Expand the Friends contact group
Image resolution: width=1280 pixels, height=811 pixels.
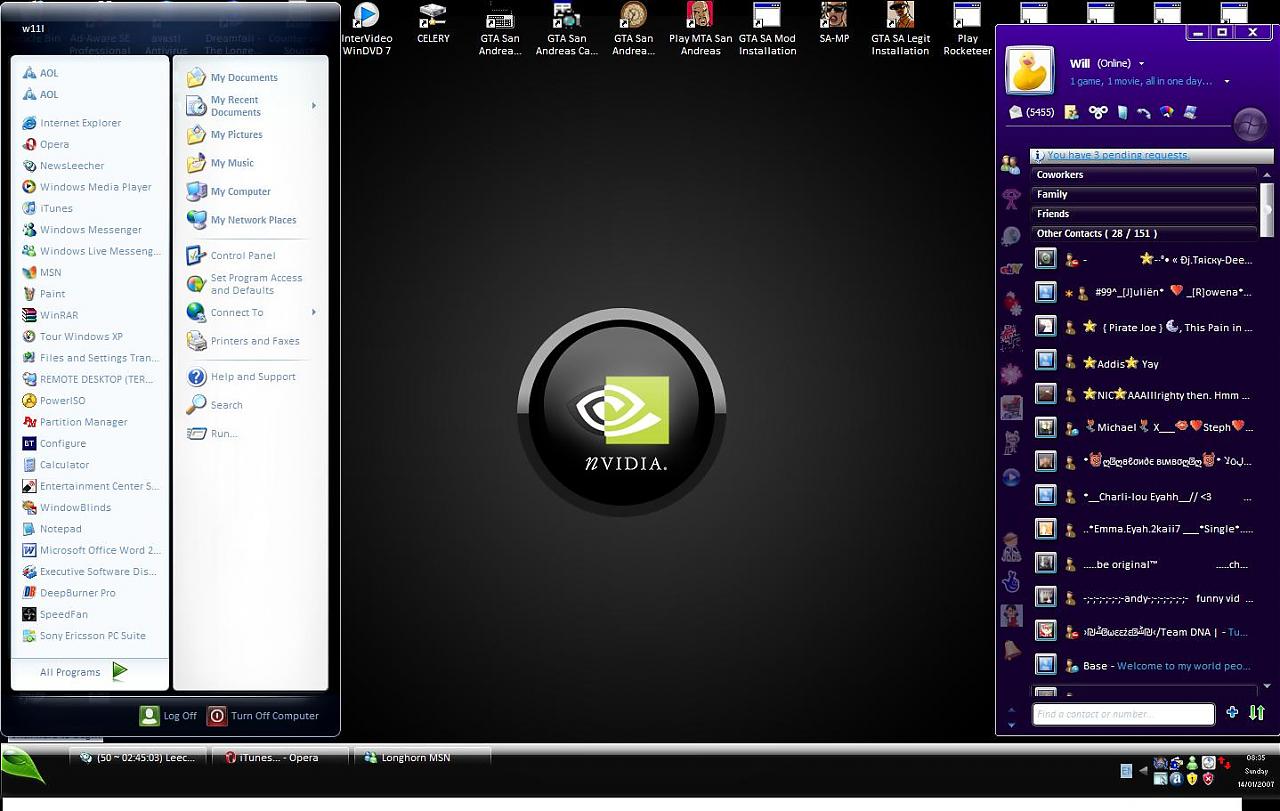pos(1143,214)
